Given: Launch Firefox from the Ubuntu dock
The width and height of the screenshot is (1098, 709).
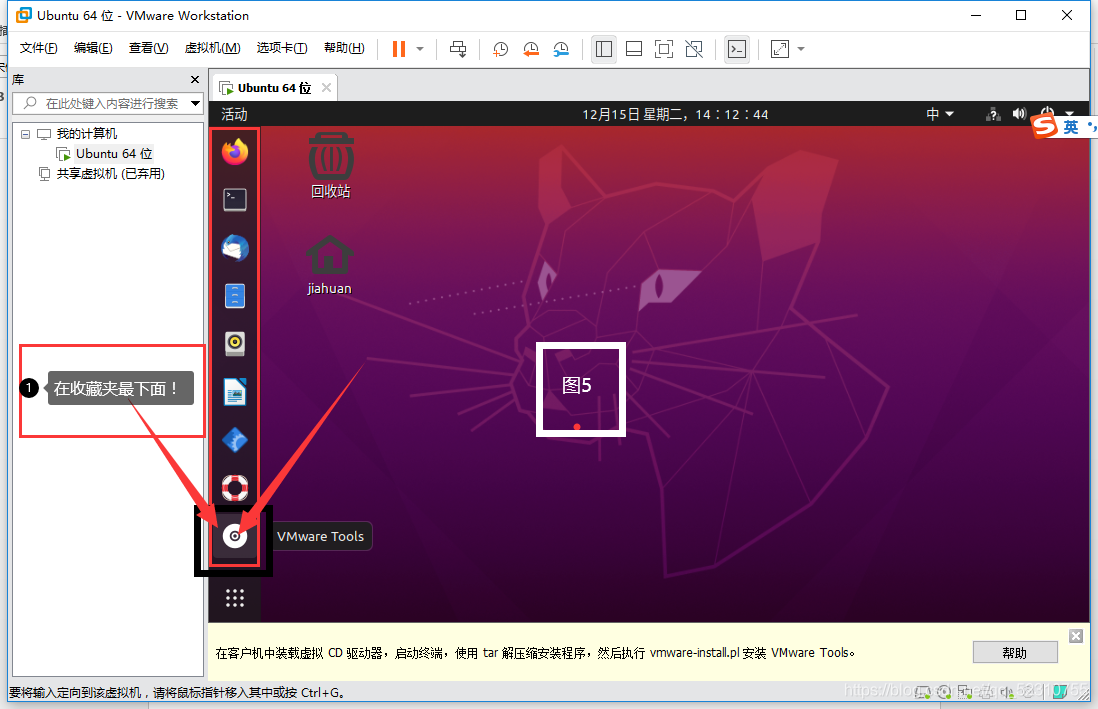Looking at the screenshot, I should click(234, 151).
